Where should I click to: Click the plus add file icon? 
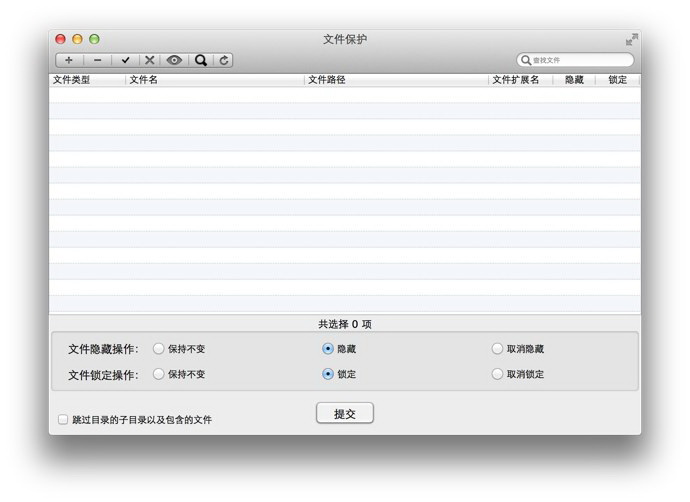pos(69,60)
